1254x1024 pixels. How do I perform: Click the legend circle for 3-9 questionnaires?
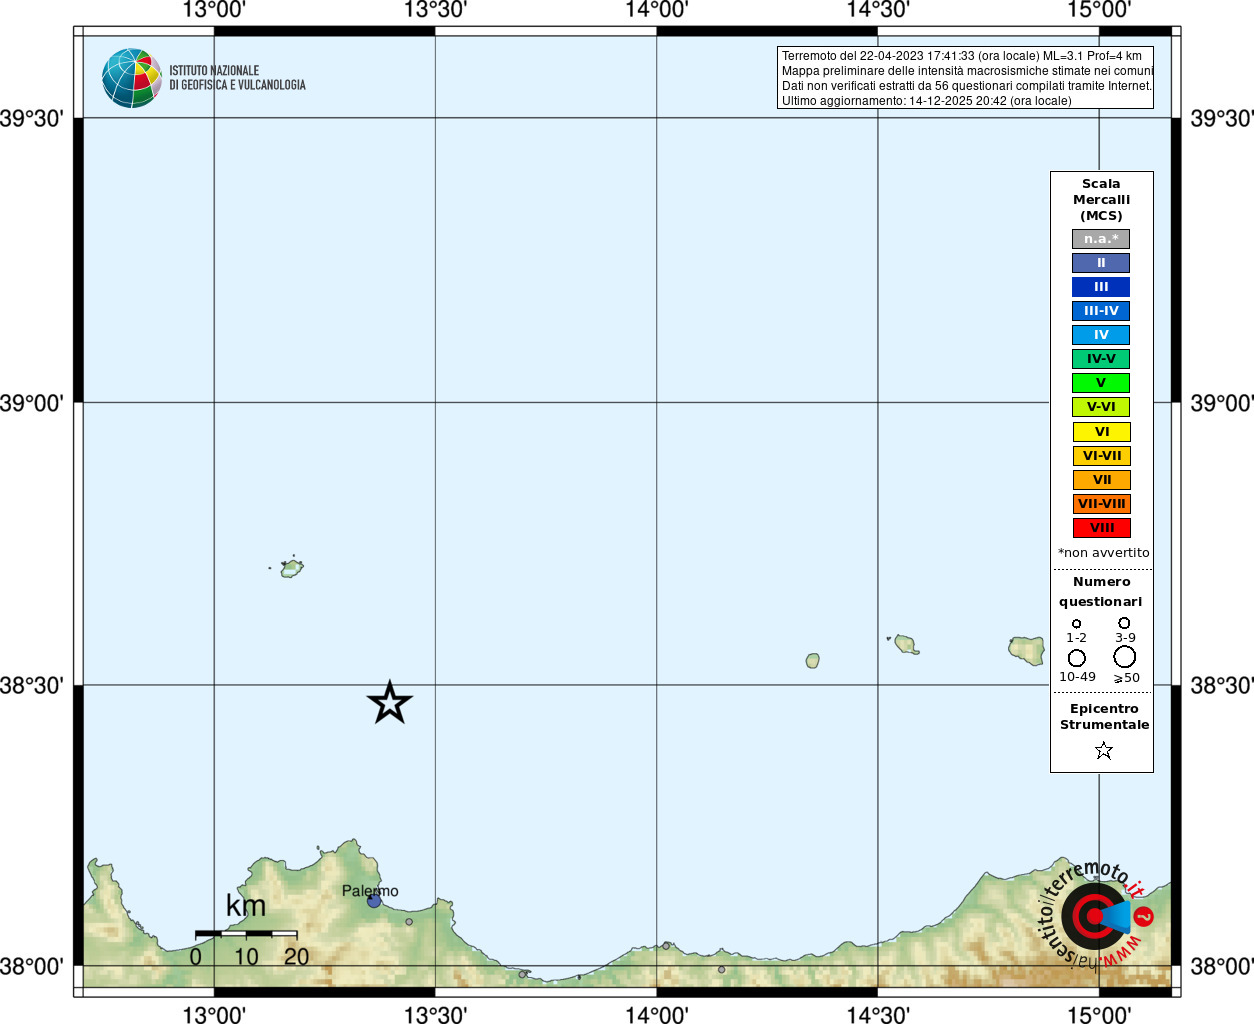(1124, 623)
